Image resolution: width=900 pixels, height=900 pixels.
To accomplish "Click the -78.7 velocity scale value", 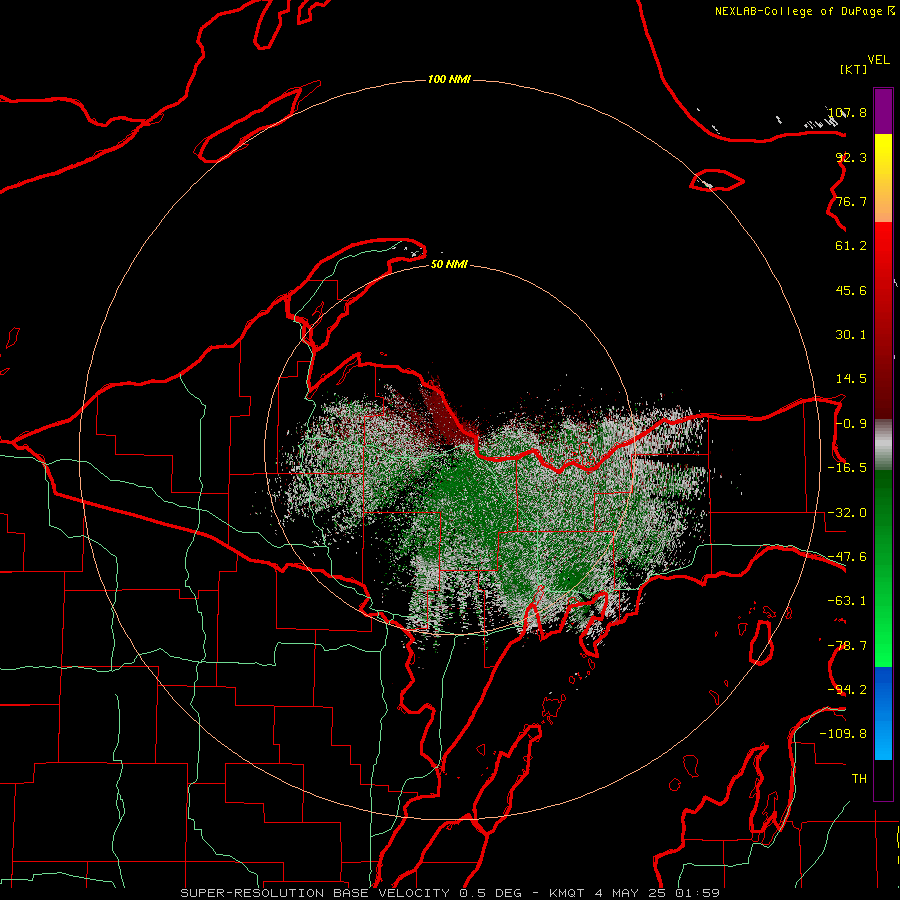I will click(x=847, y=646).
